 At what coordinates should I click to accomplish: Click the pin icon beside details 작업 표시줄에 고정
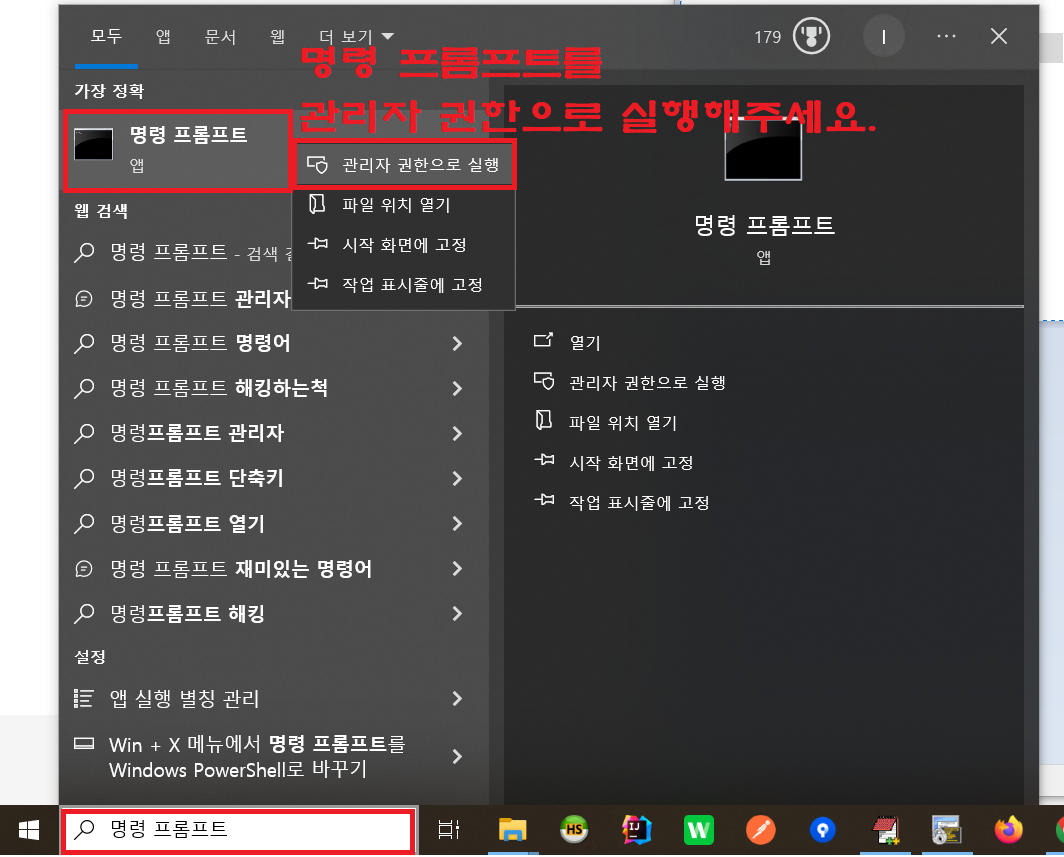tap(544, 500)
